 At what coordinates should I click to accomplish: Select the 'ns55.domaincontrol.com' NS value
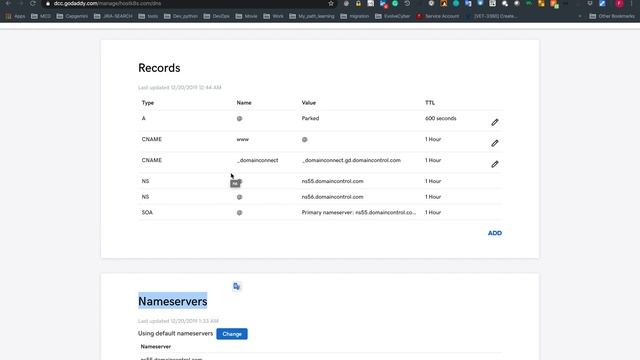coord(332,181)
